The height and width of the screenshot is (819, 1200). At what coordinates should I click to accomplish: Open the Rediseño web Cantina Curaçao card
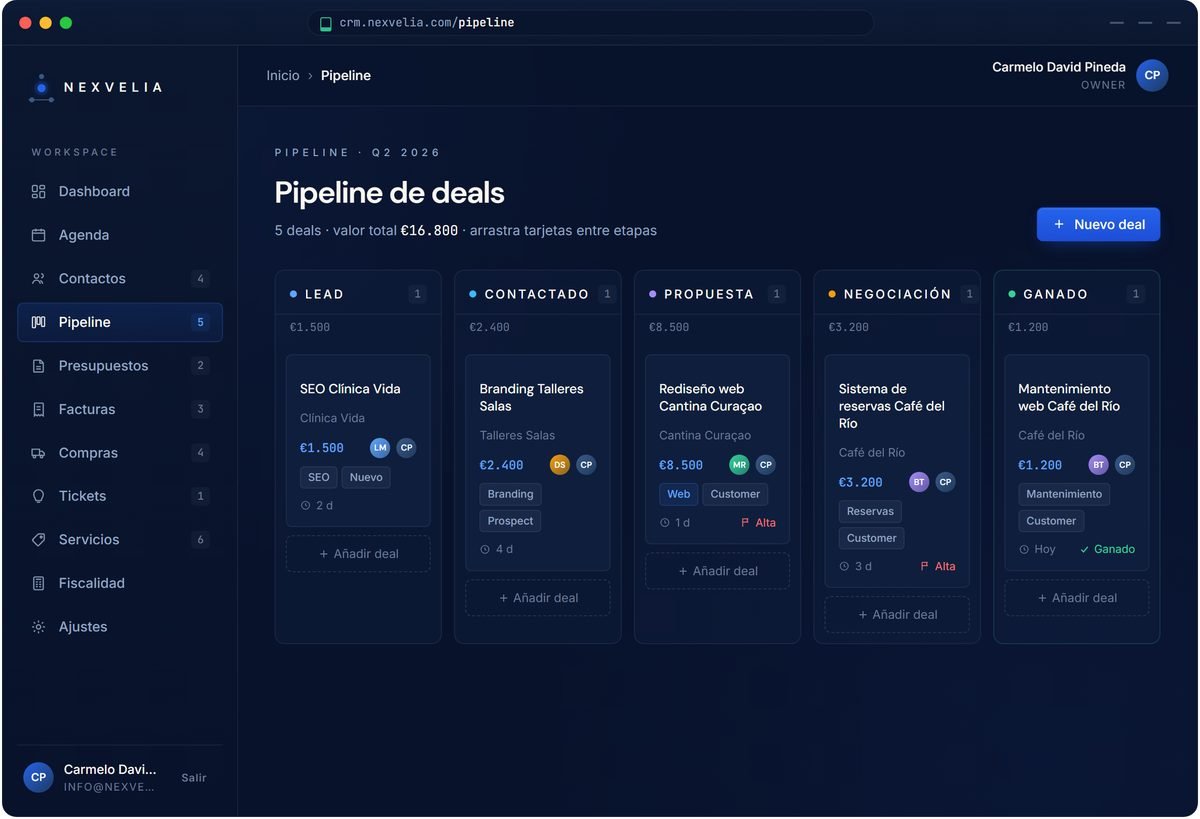tap(717, 449)
